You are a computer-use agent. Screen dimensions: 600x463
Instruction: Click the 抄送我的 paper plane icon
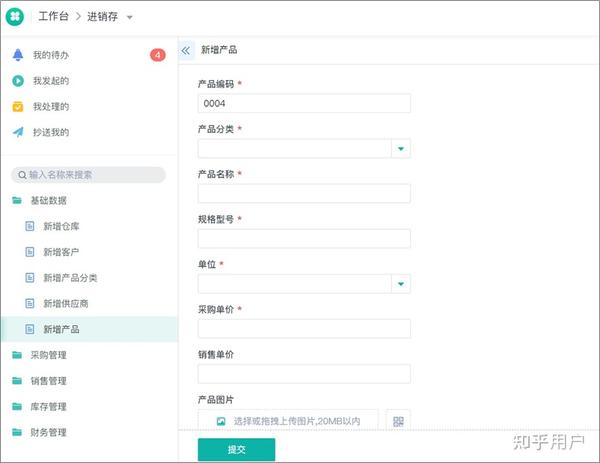pos(17,132)
